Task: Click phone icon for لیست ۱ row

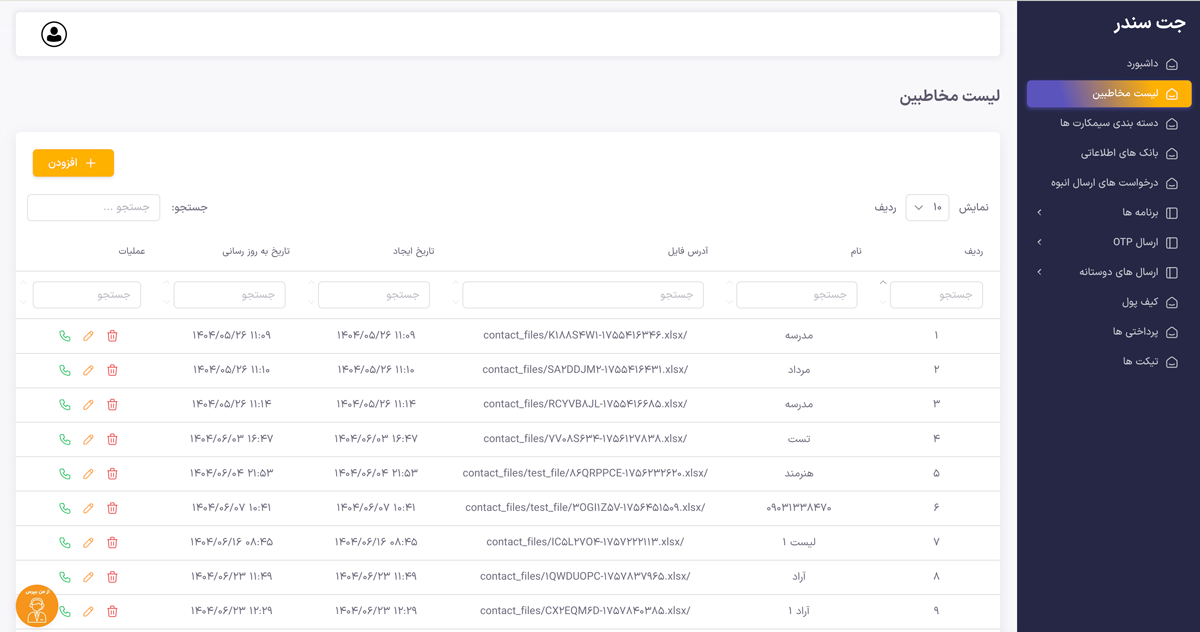Action: pos(65,543)
